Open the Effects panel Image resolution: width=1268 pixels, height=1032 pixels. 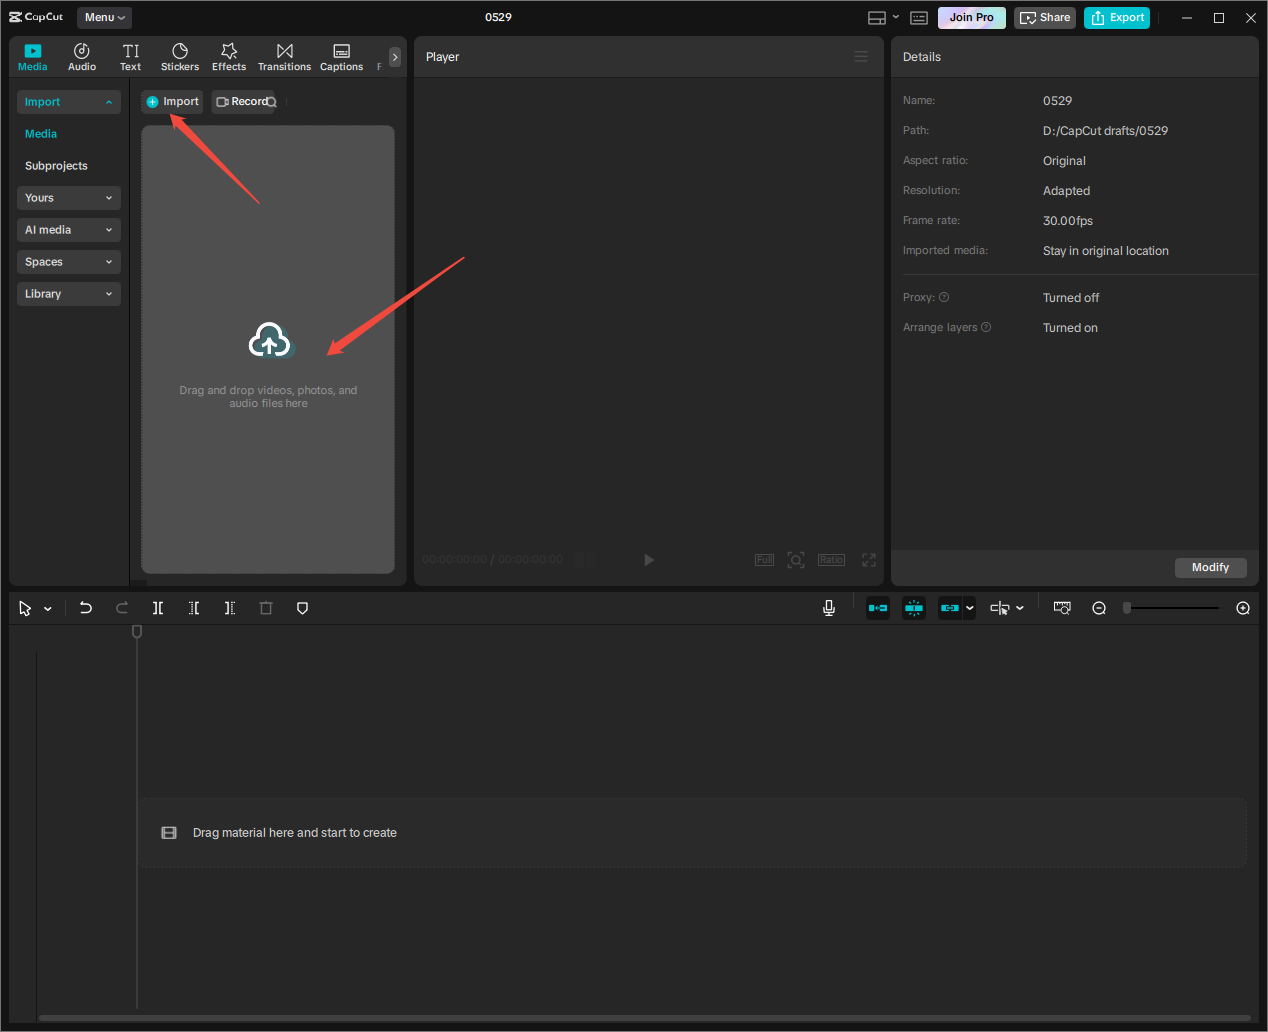tap(229, 56)
